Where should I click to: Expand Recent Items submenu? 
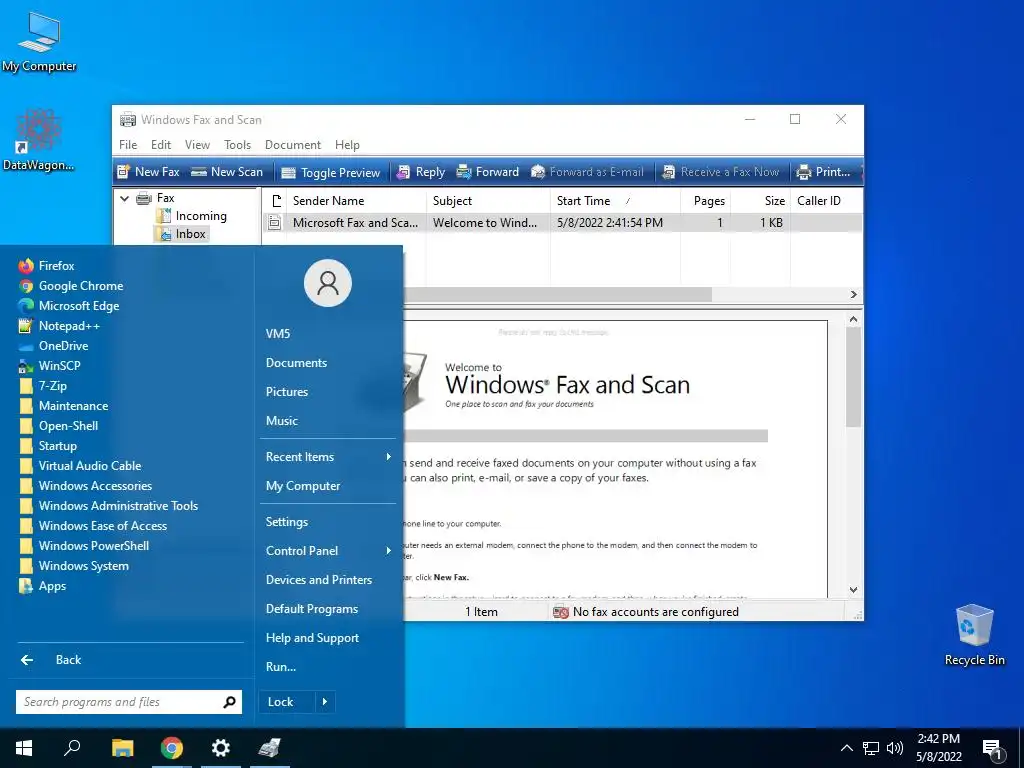(x=328, y=457)
